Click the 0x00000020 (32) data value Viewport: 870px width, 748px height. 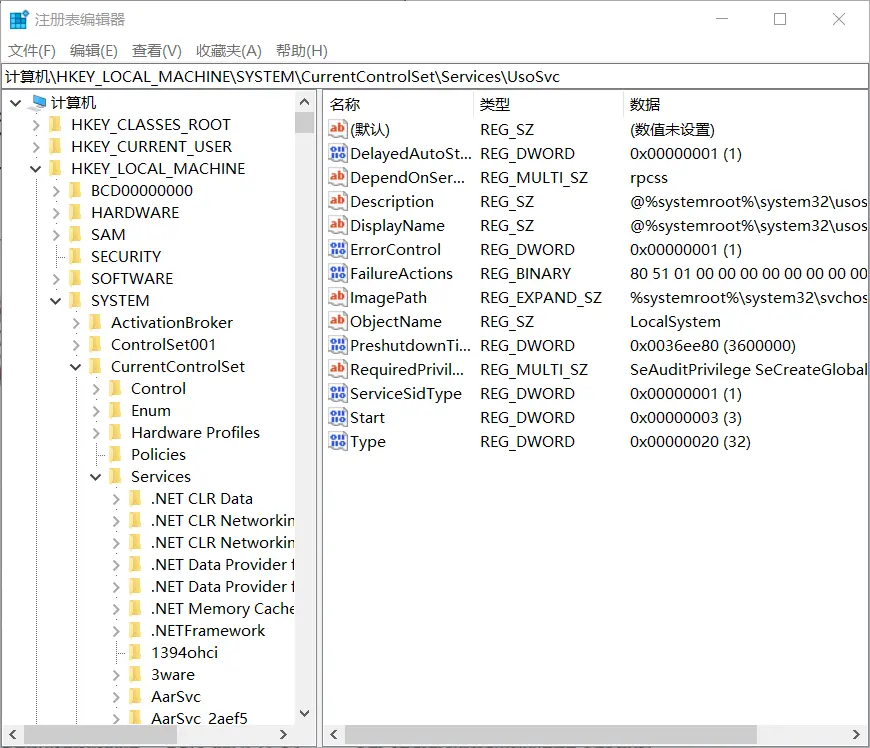[x=690, y=442]
